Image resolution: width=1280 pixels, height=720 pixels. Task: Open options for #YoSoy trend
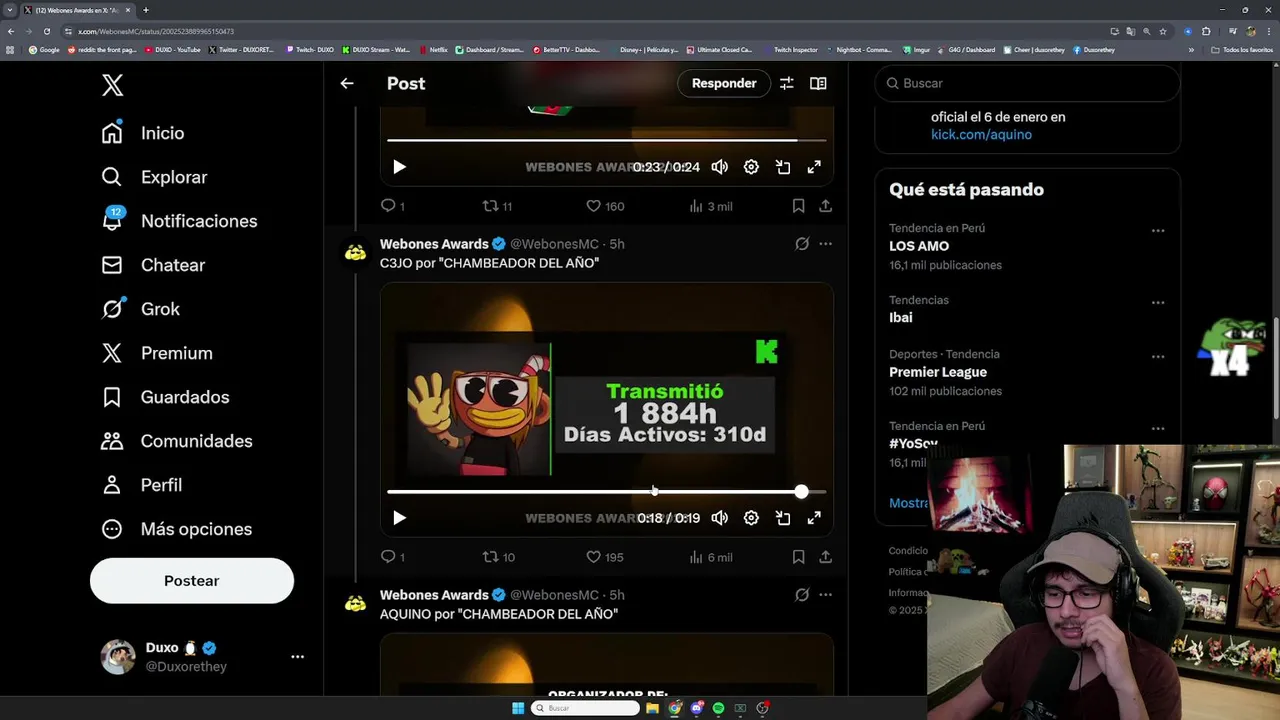coord(1157,429)
